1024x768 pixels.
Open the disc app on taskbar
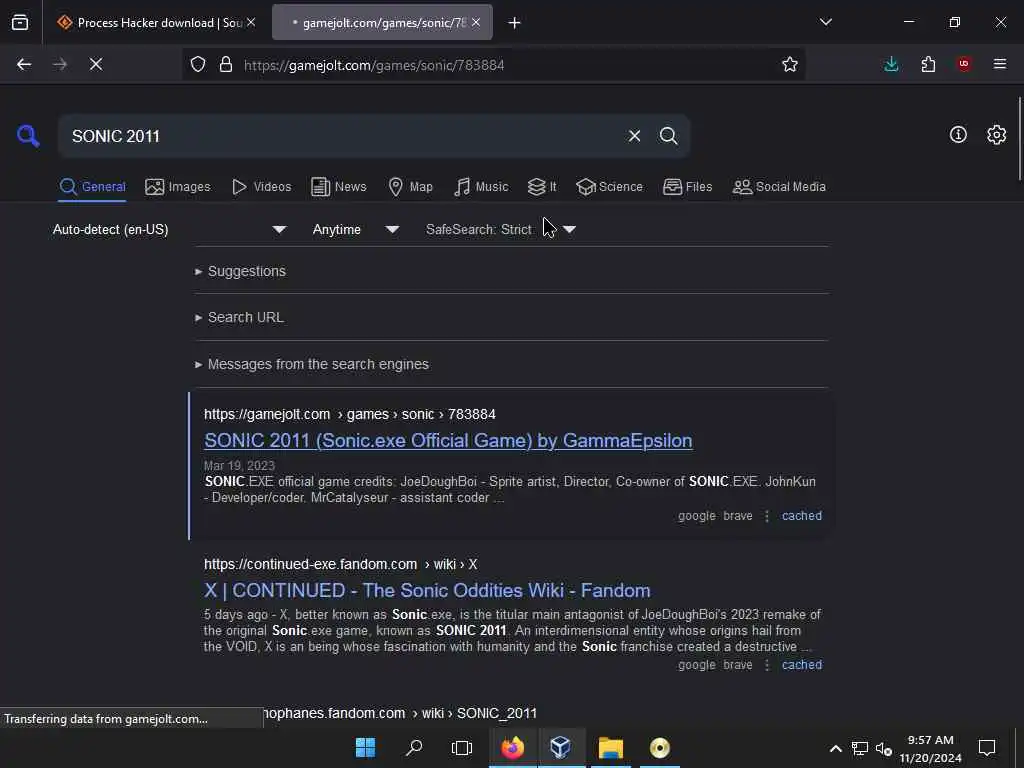(660, 748)
